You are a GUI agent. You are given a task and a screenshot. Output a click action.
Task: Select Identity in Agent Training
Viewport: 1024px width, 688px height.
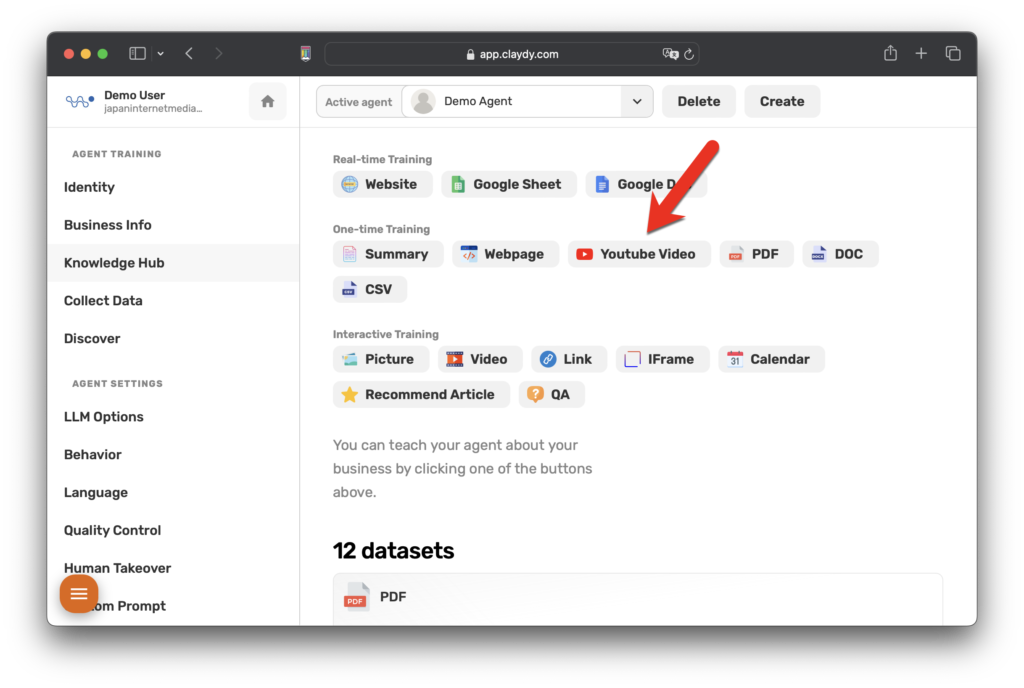89,187
